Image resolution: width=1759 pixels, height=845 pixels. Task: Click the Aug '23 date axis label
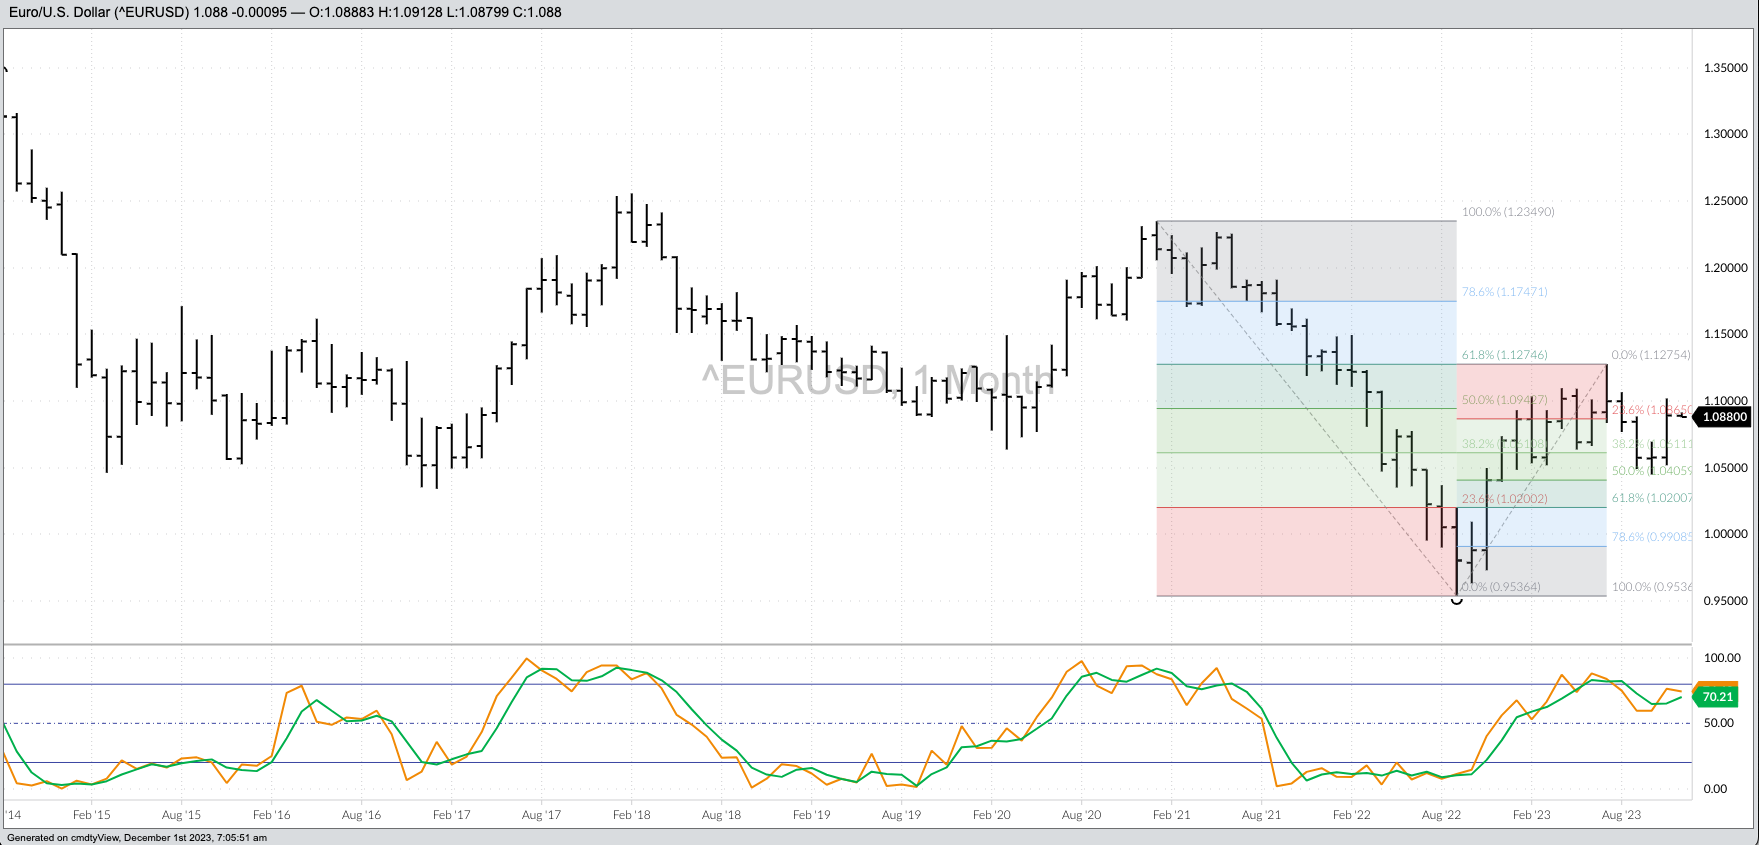point(1621,815)
